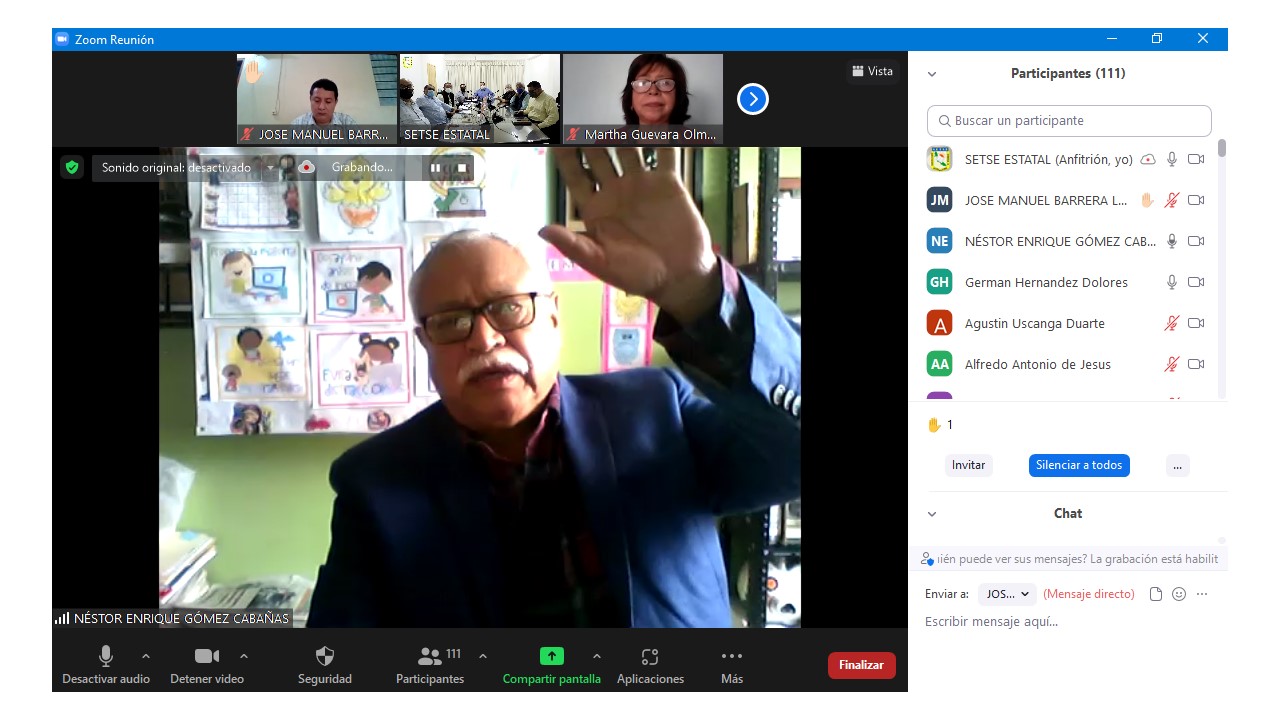
Task: Click NE avatar in participant list
Action: click(939, 241)
